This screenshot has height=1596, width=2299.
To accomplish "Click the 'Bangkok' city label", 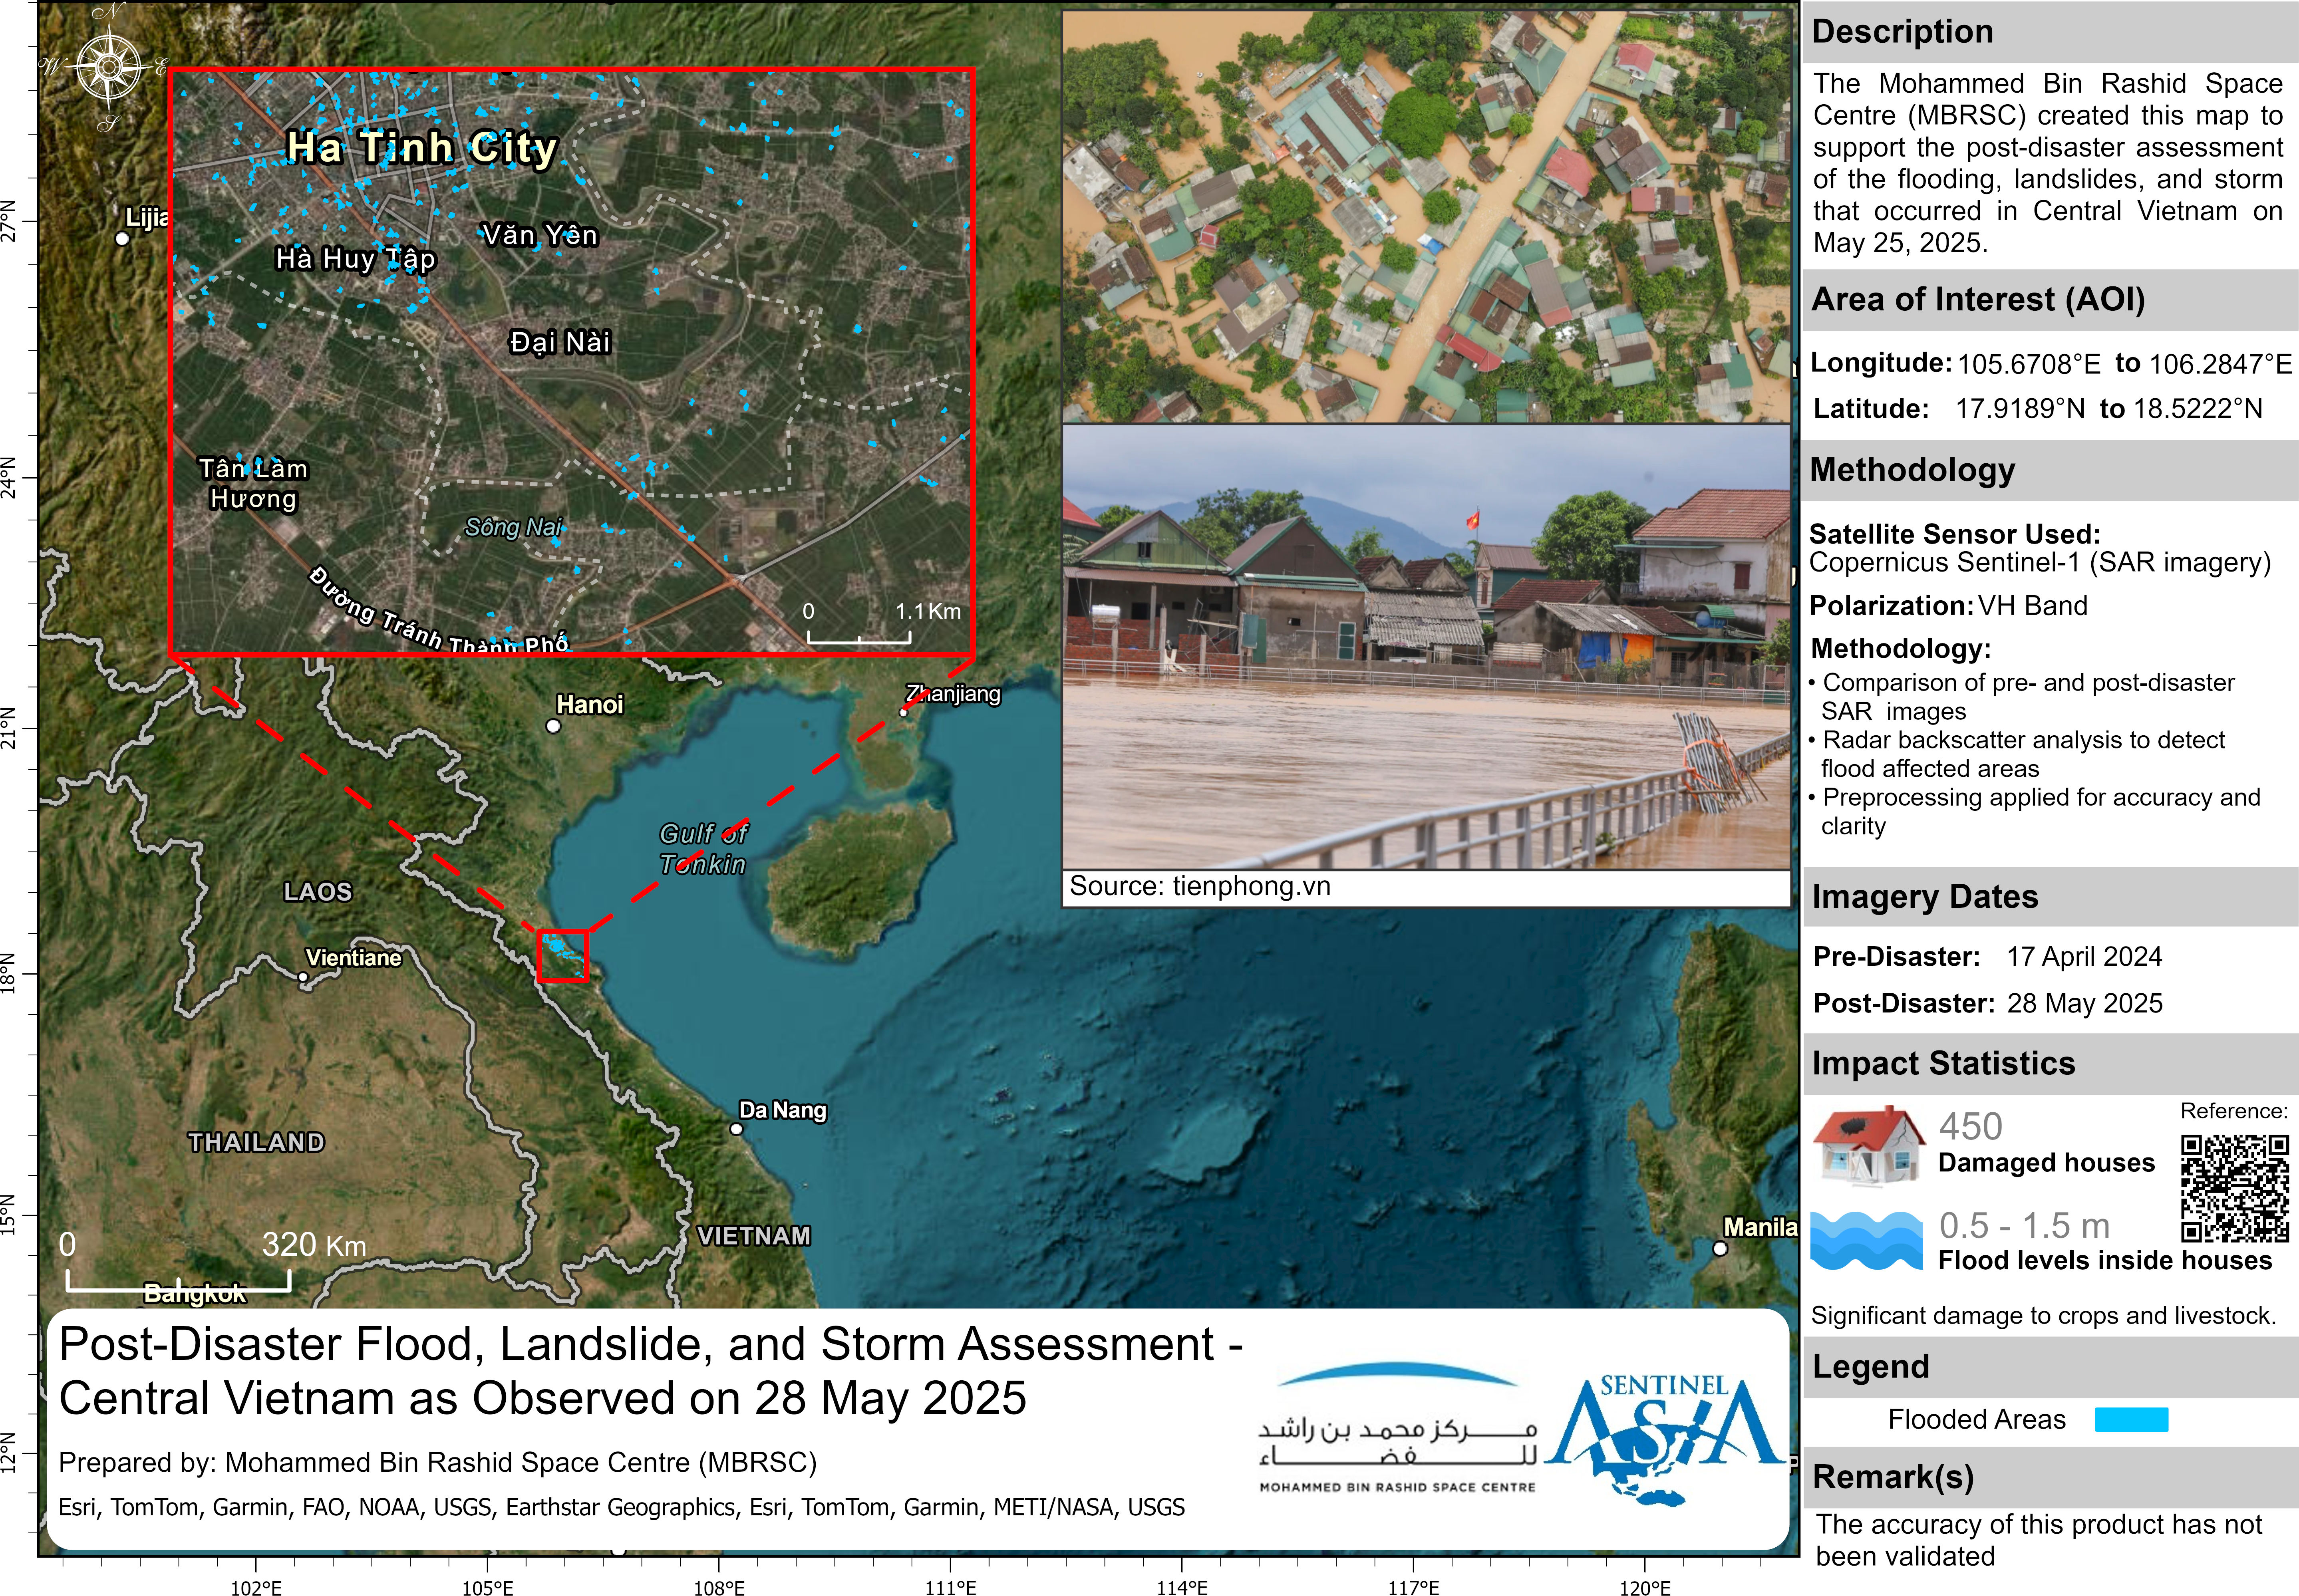I will (x=195, y=1294).
